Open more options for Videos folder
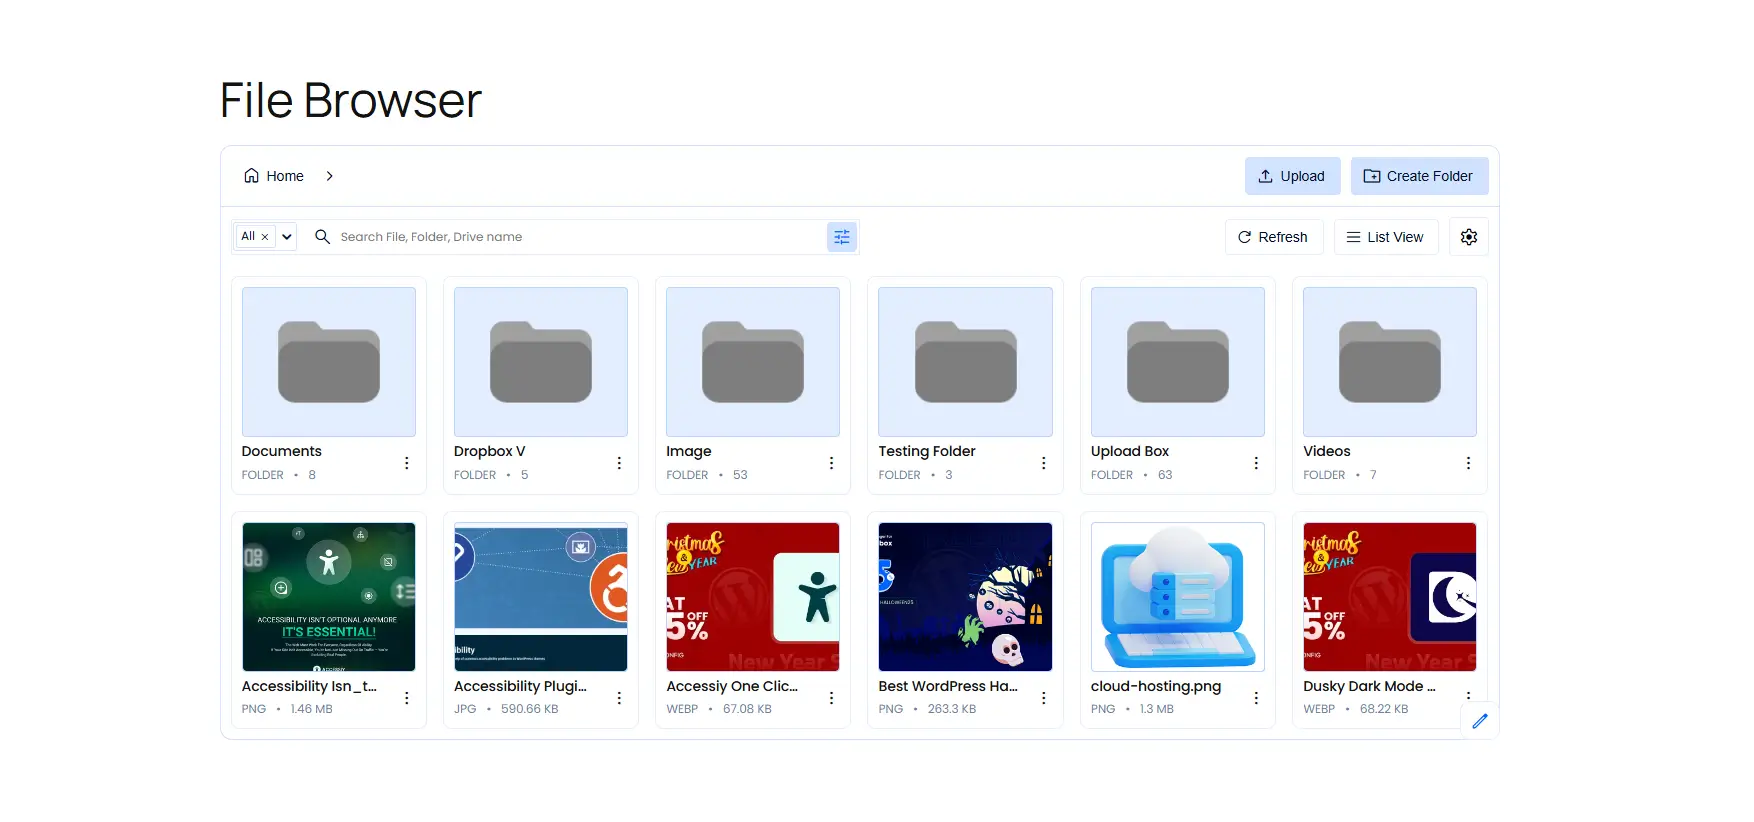 [1468, 463]
